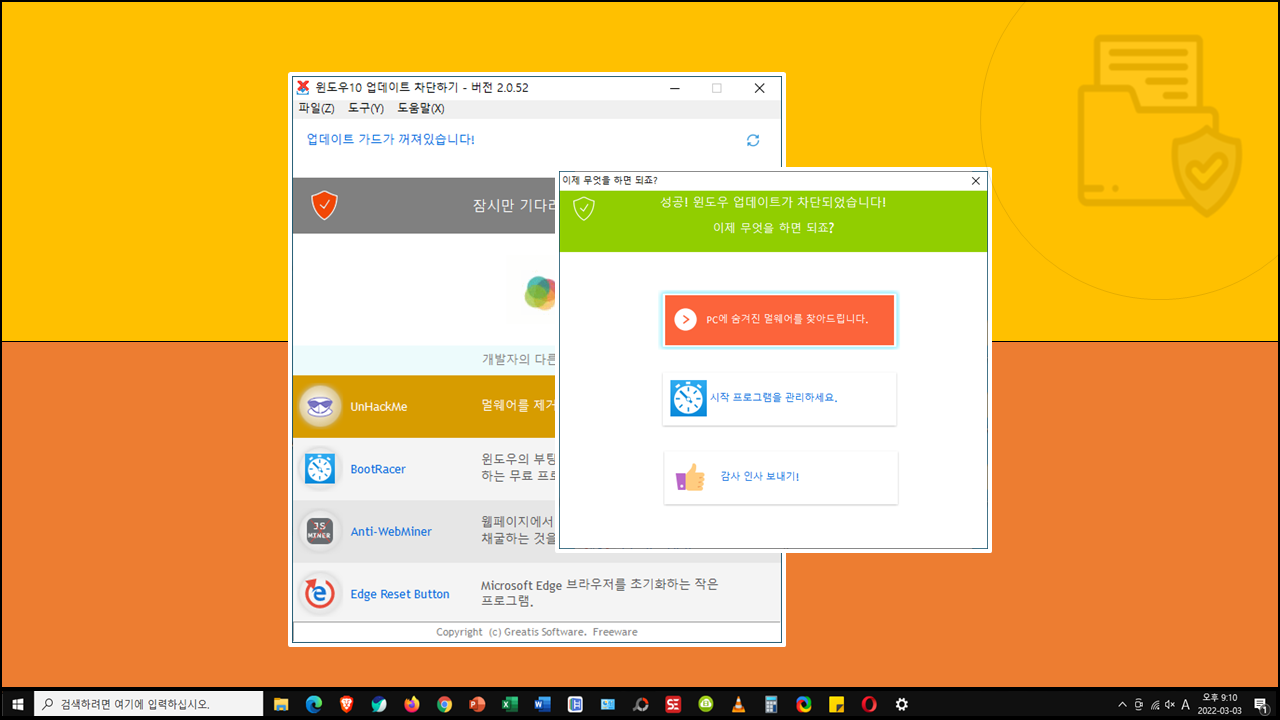
Task: Open the BootRacer link
Action: click(378, 469)
